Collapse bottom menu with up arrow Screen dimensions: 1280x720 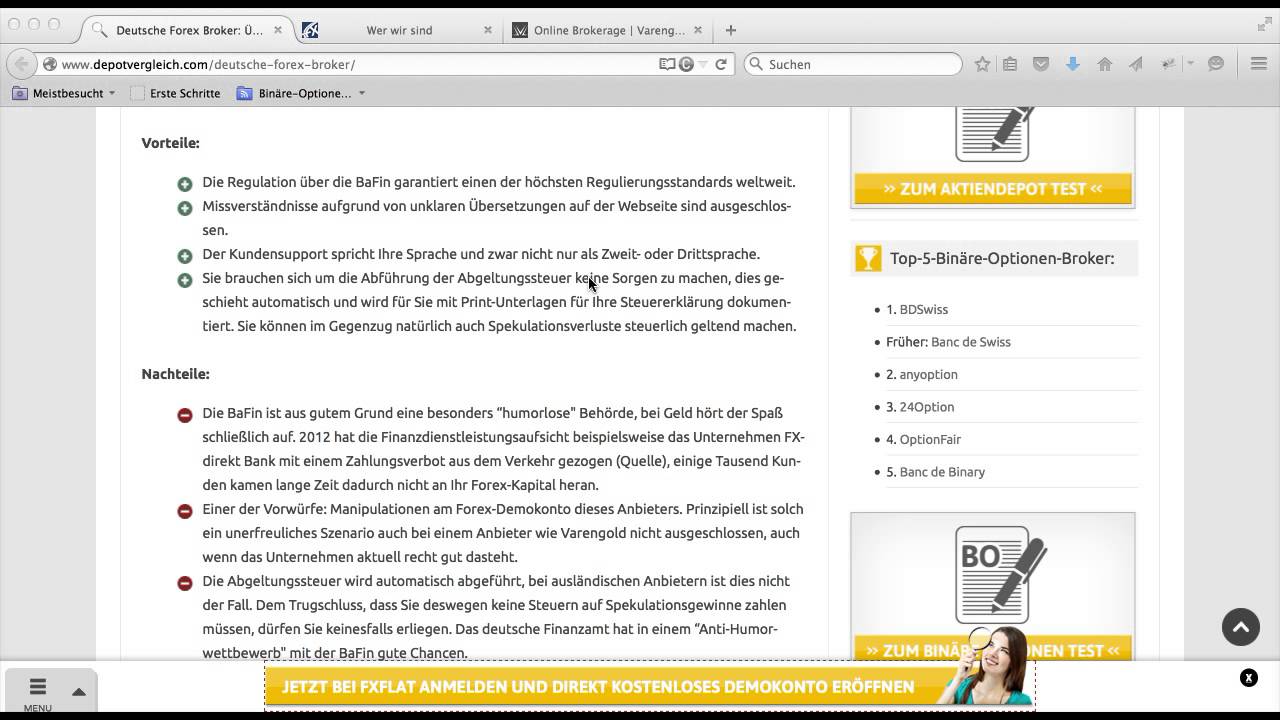79,692
